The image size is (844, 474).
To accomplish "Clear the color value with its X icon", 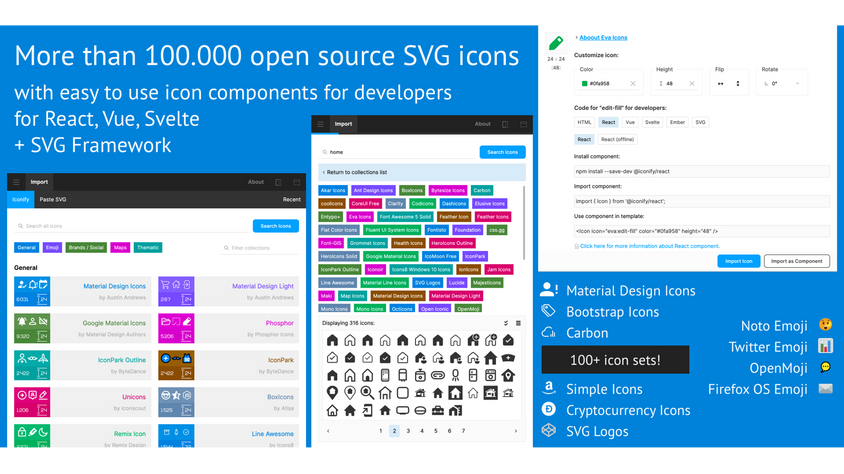I will (x=633, y=83).
